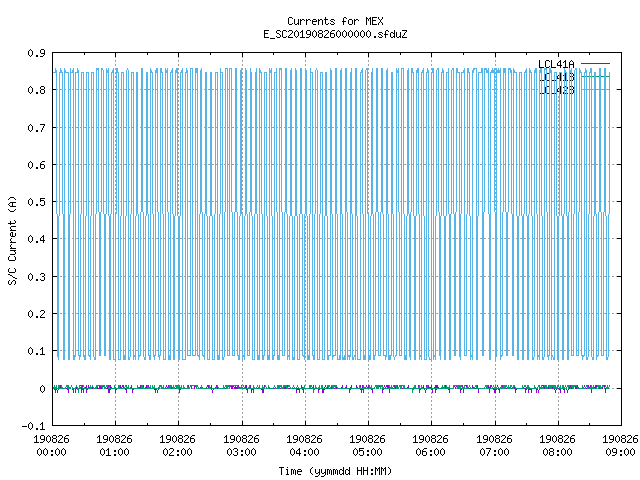
Task: Click the y-axis tick label '0.8'
Action: [36, 90]
